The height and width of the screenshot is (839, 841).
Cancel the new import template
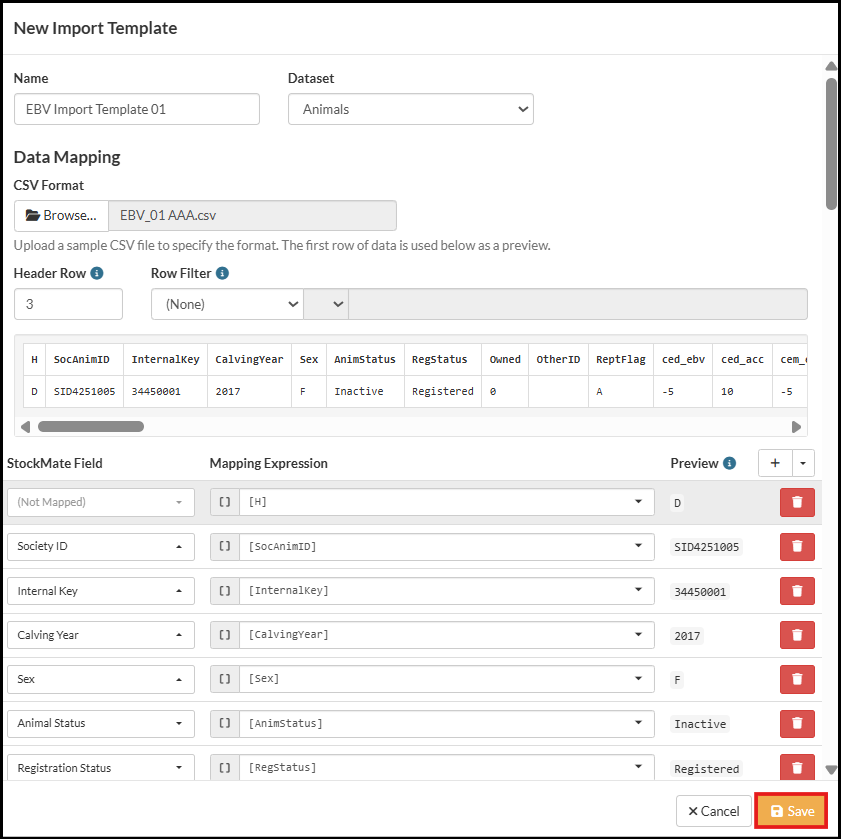click(714, 811)
